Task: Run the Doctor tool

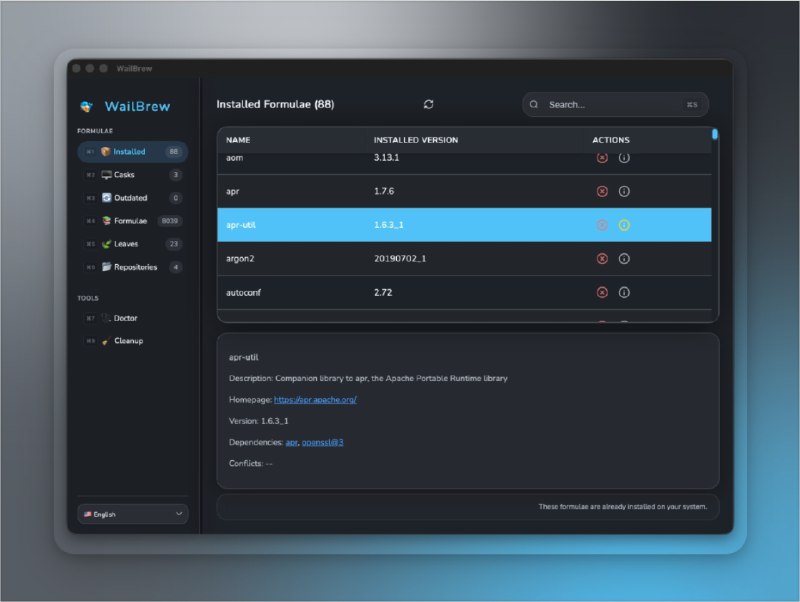Action: (x=125, y=318)
